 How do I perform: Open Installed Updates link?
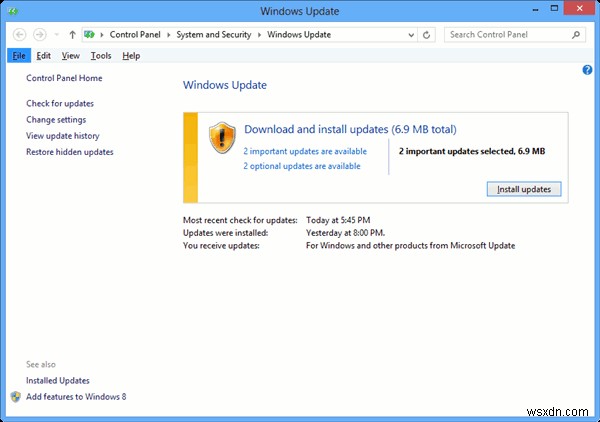point(58,381)
